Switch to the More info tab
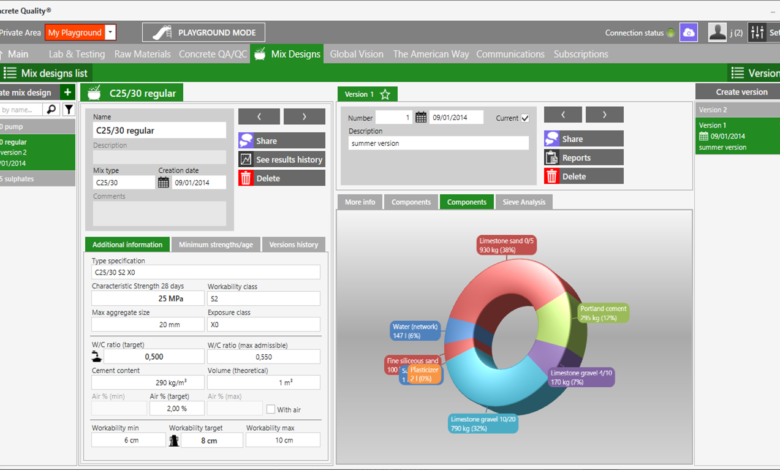This screenshot has height=470, width=780. (x=360, y=202)
